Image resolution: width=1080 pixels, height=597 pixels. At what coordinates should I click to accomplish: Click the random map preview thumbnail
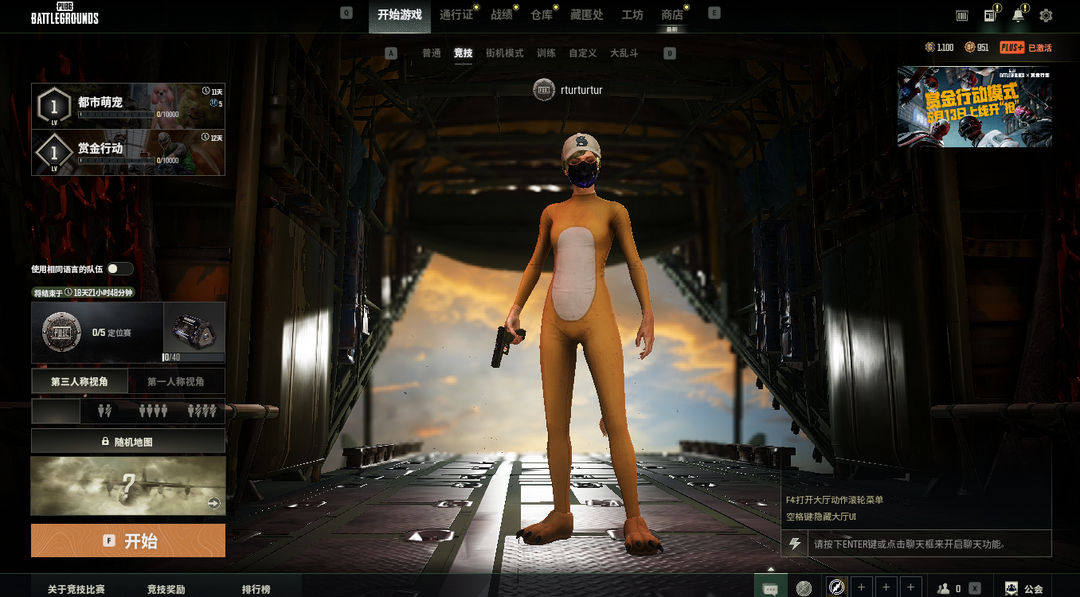point(128,485)
